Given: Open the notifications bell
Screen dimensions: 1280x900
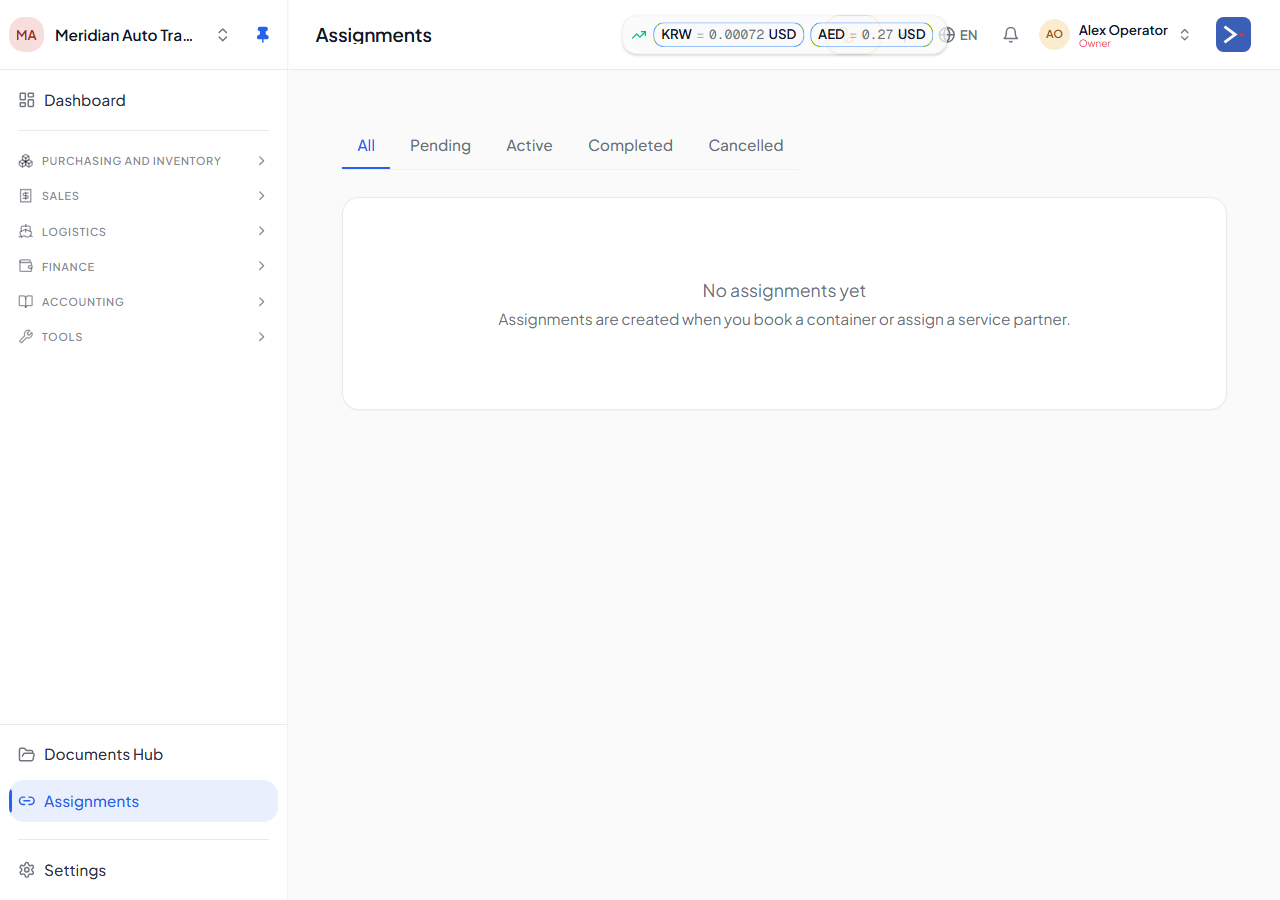Looking at the screenshot, I should pyautogui.click(x=1011, y=35).
